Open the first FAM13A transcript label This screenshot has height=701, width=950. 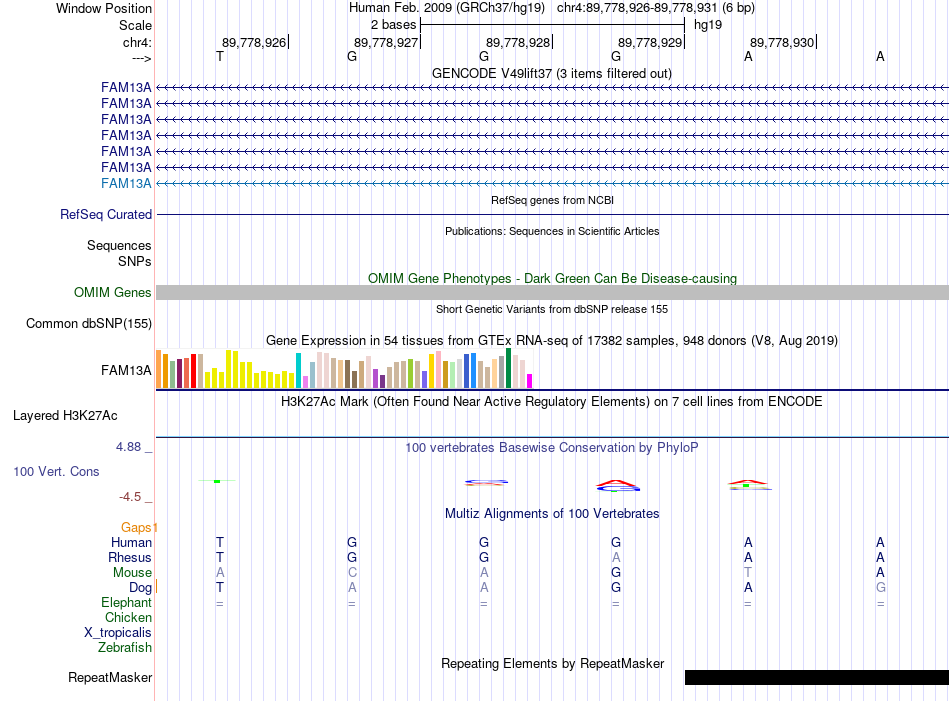(126, 88)
